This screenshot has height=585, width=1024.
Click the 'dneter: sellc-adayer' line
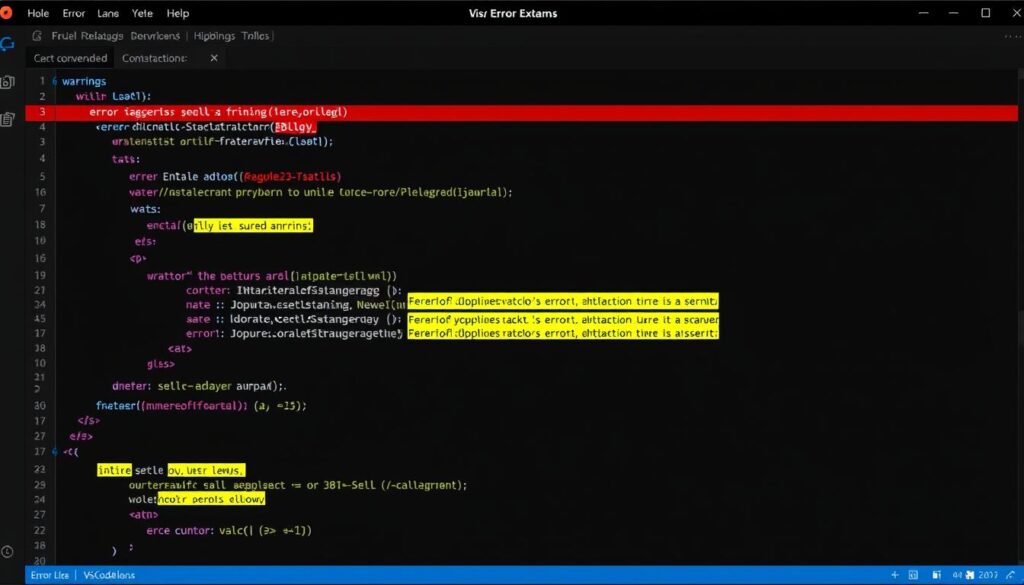pyautogui.click(x=199, y=387)
